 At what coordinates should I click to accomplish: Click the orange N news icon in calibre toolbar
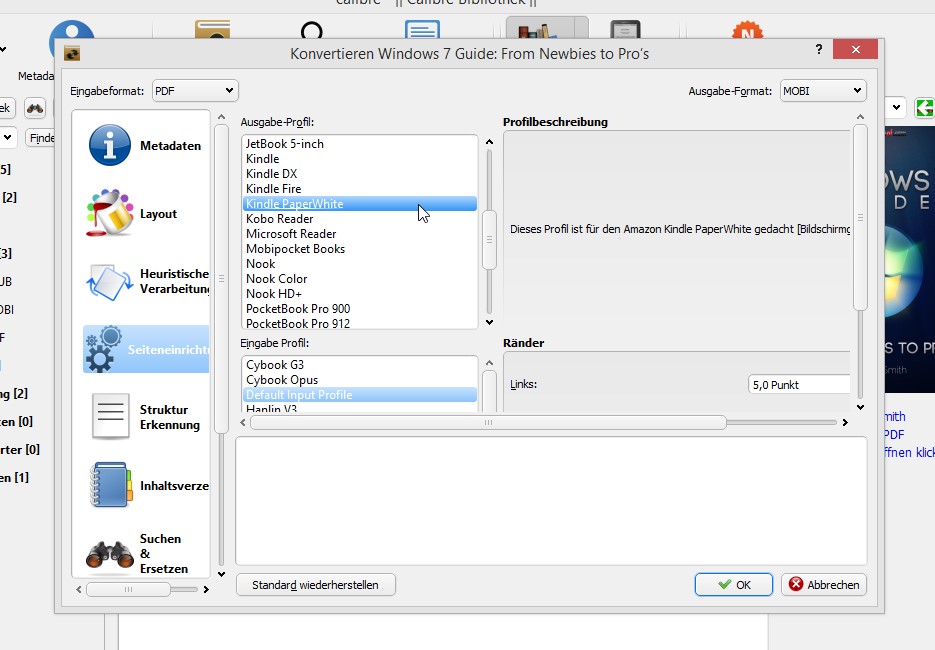pos(747,30)
